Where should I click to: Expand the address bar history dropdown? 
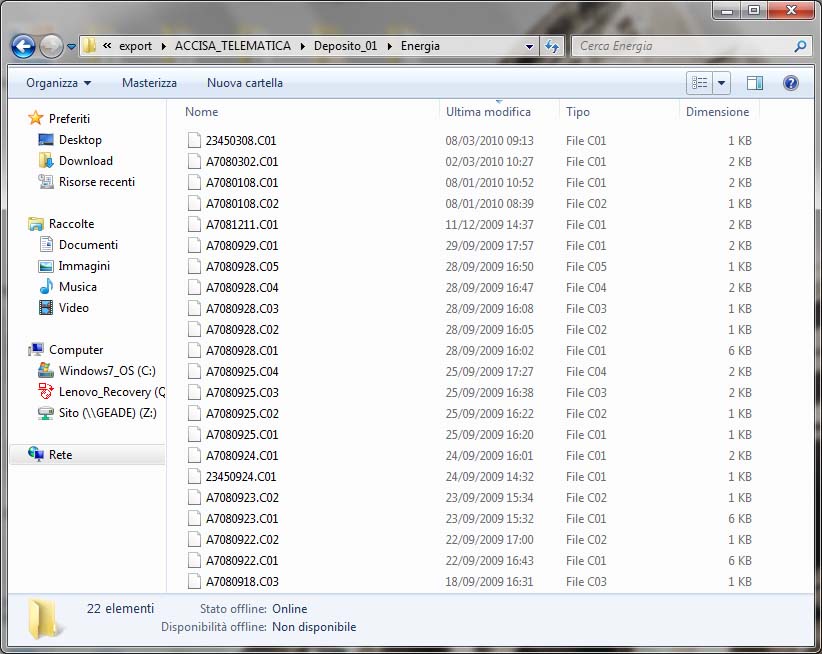coord(530,46)
